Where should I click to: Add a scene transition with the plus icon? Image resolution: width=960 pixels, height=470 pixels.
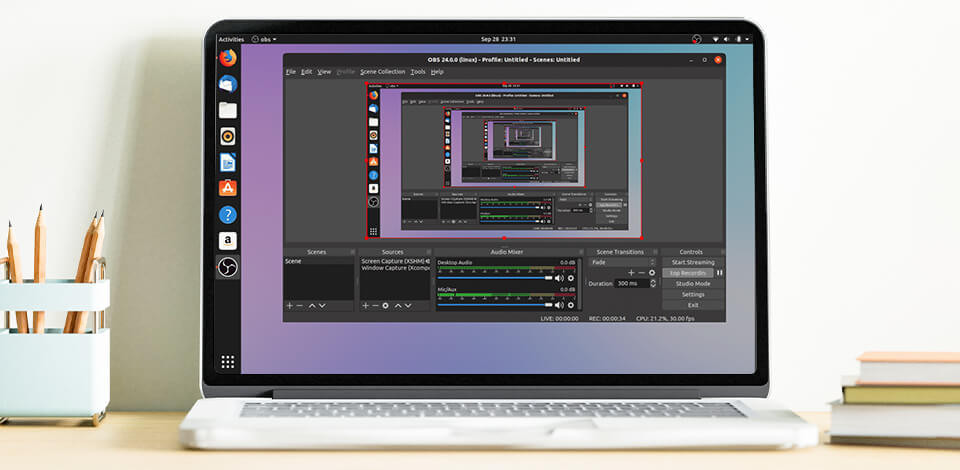(x=631, y=273)
